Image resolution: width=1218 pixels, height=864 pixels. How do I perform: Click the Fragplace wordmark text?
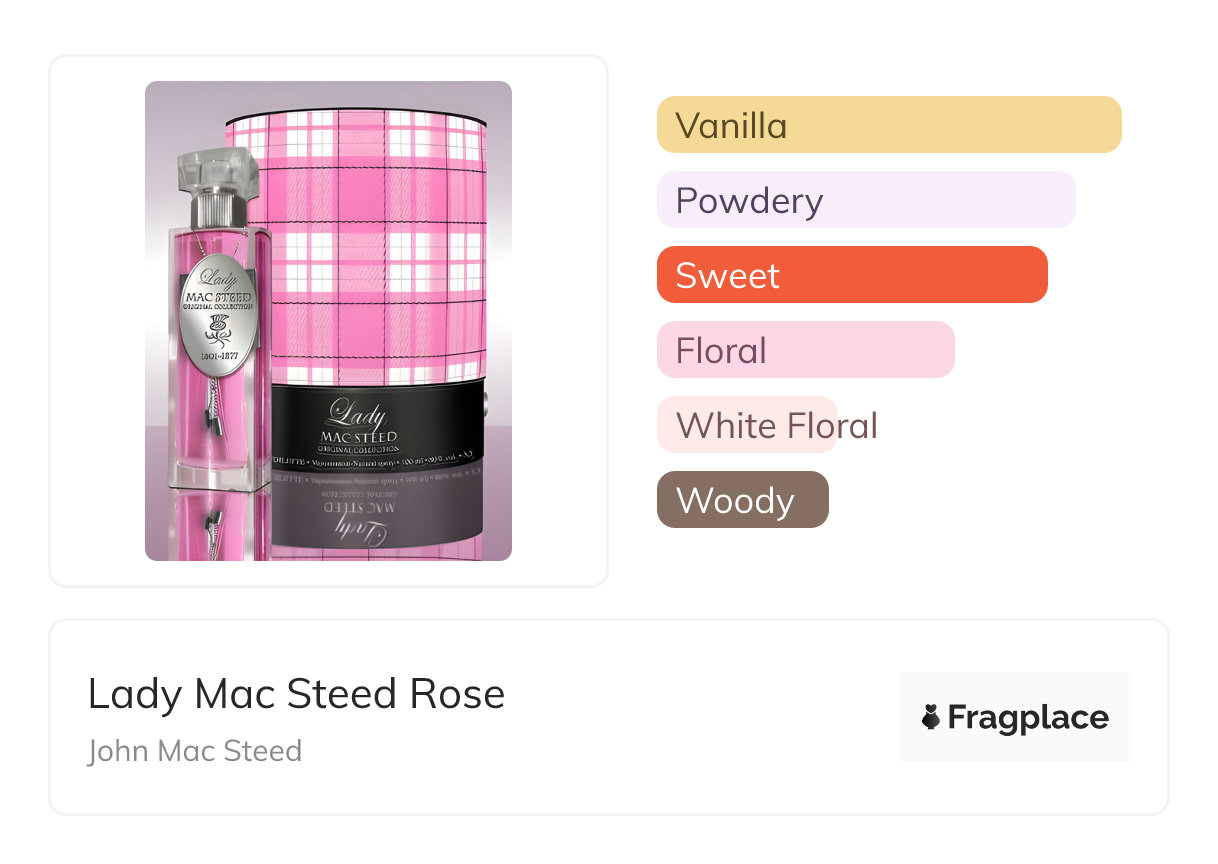1028,718
